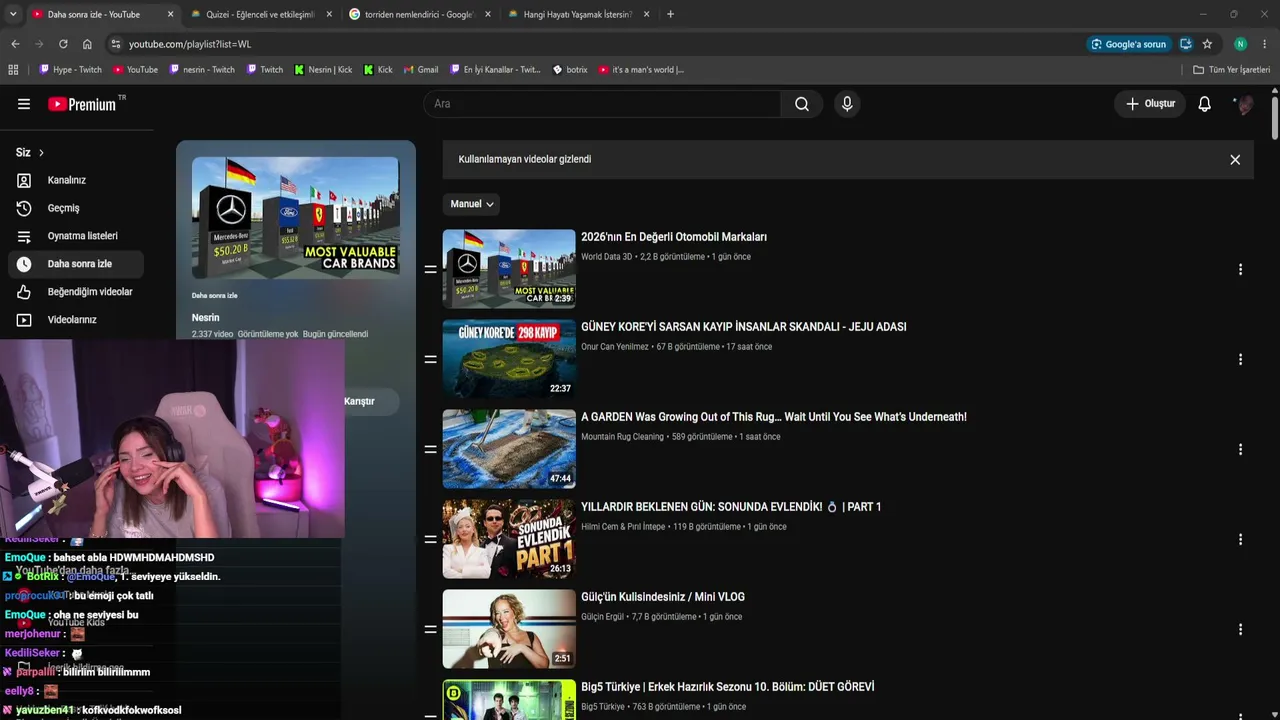
Task: Open options for 'Sonunda Evlendik Part 1' video
Action: (x=1240, y=539)
